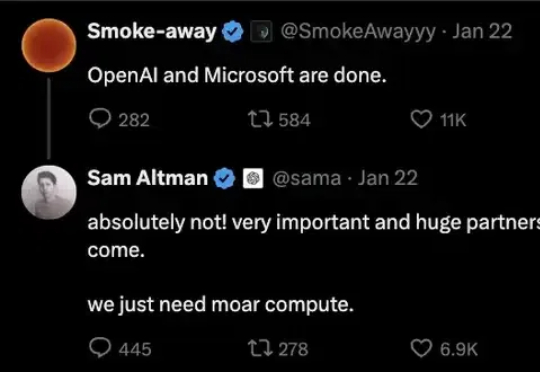Open the @sama handle link
Screen dimensions: 540x372
click(x=307, y=179)
